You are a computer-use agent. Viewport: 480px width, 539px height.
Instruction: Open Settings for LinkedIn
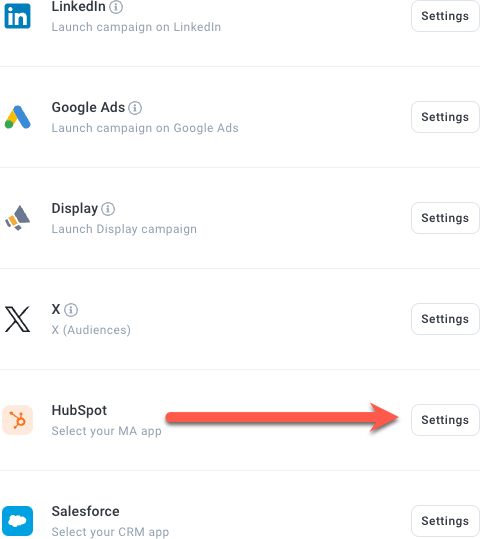click(445, 16)
